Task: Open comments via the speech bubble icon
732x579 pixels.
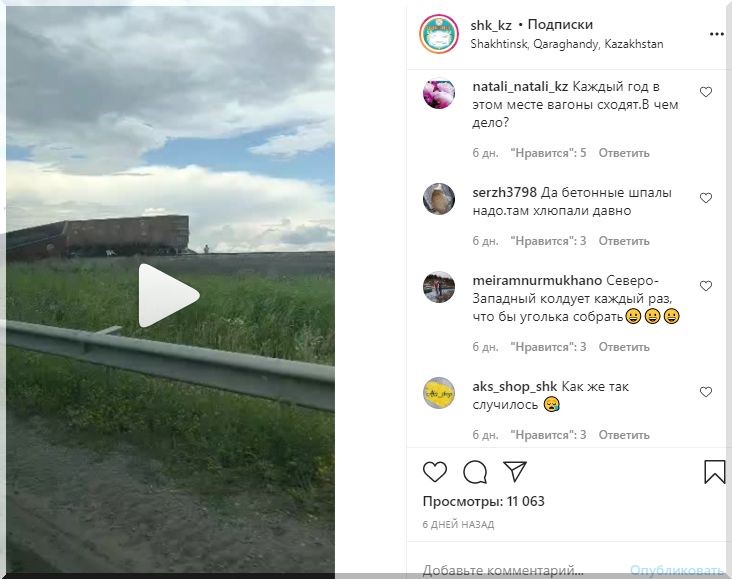Action: pyautogui.click(x=475, y=472)
